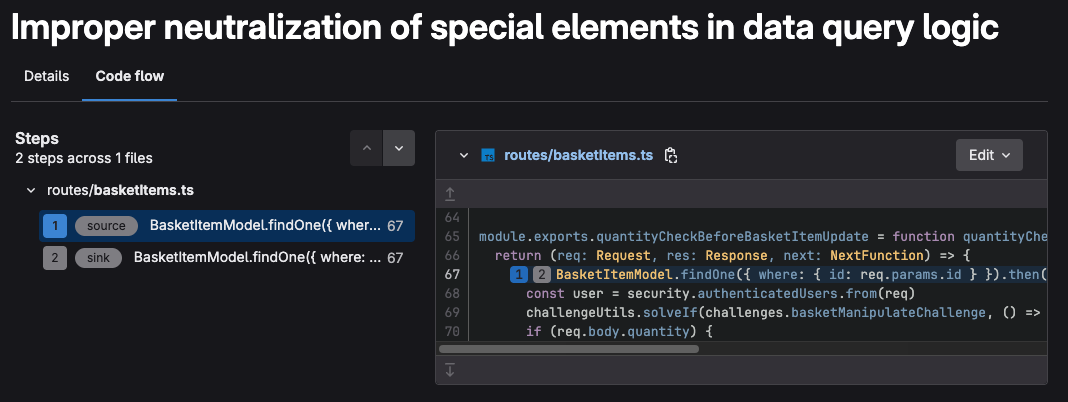Copy the routes/basketItems.ts file path
This screenshot has height=402, width=1068.
coord(671,155)
